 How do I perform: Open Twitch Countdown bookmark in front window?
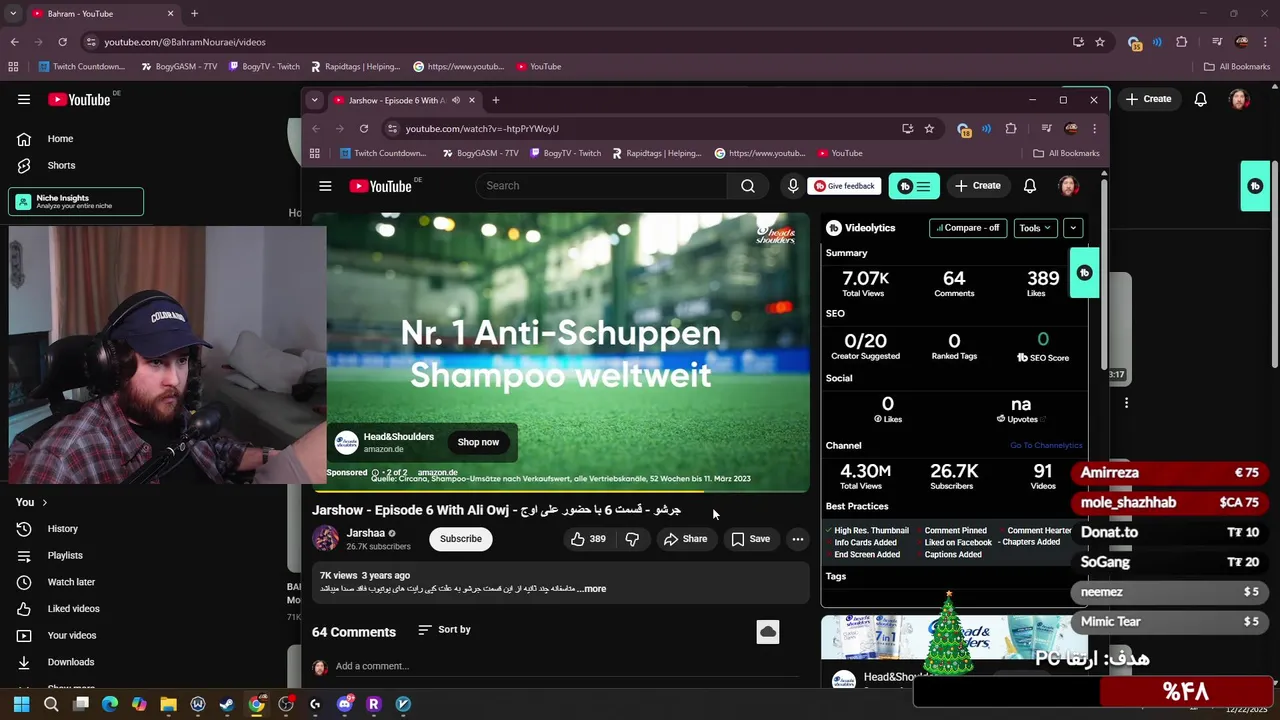(383, 153)
